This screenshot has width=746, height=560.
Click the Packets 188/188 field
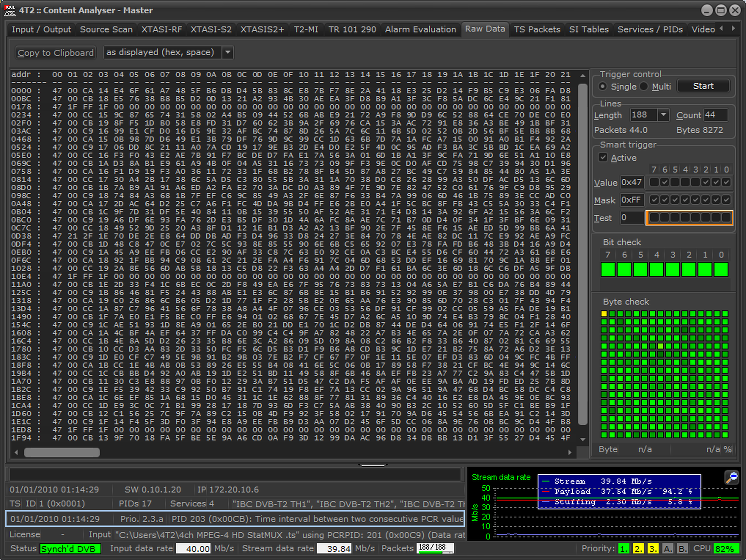tap(435, 549)
